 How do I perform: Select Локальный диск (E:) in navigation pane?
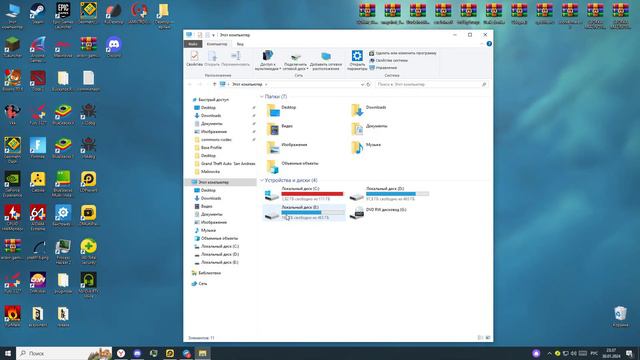point(220,262)
